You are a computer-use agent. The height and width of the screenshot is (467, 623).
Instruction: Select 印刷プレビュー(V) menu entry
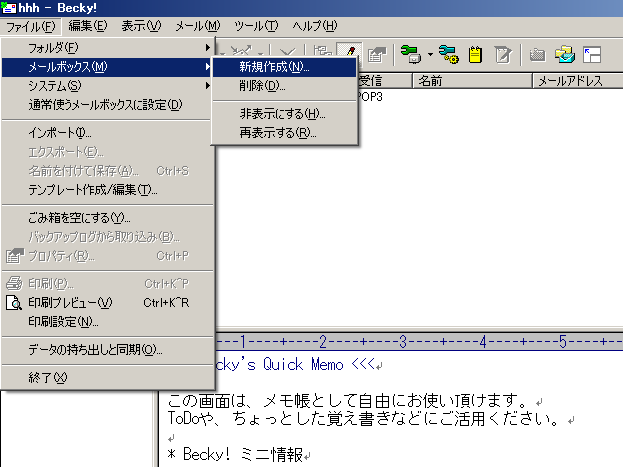(x=107, y=303)
